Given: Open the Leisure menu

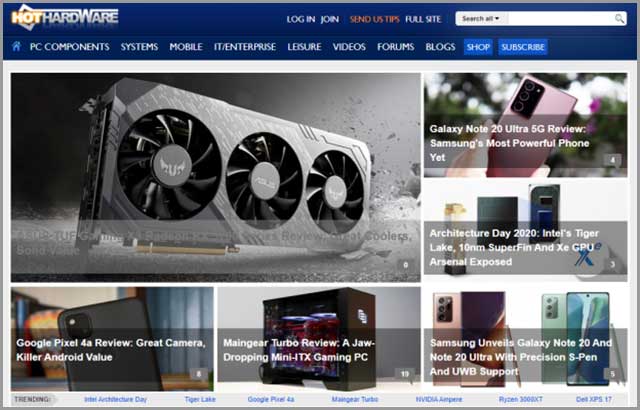Looking at the screenshot, I should tap(304, 47).
